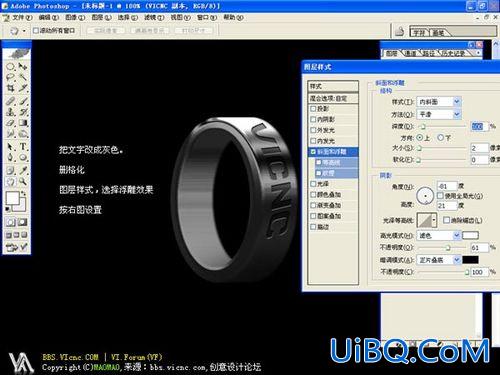500x375 pixels.
Task: Enable the 投影 (Drop Shadow) checkbox
Action: click(313, 109)
